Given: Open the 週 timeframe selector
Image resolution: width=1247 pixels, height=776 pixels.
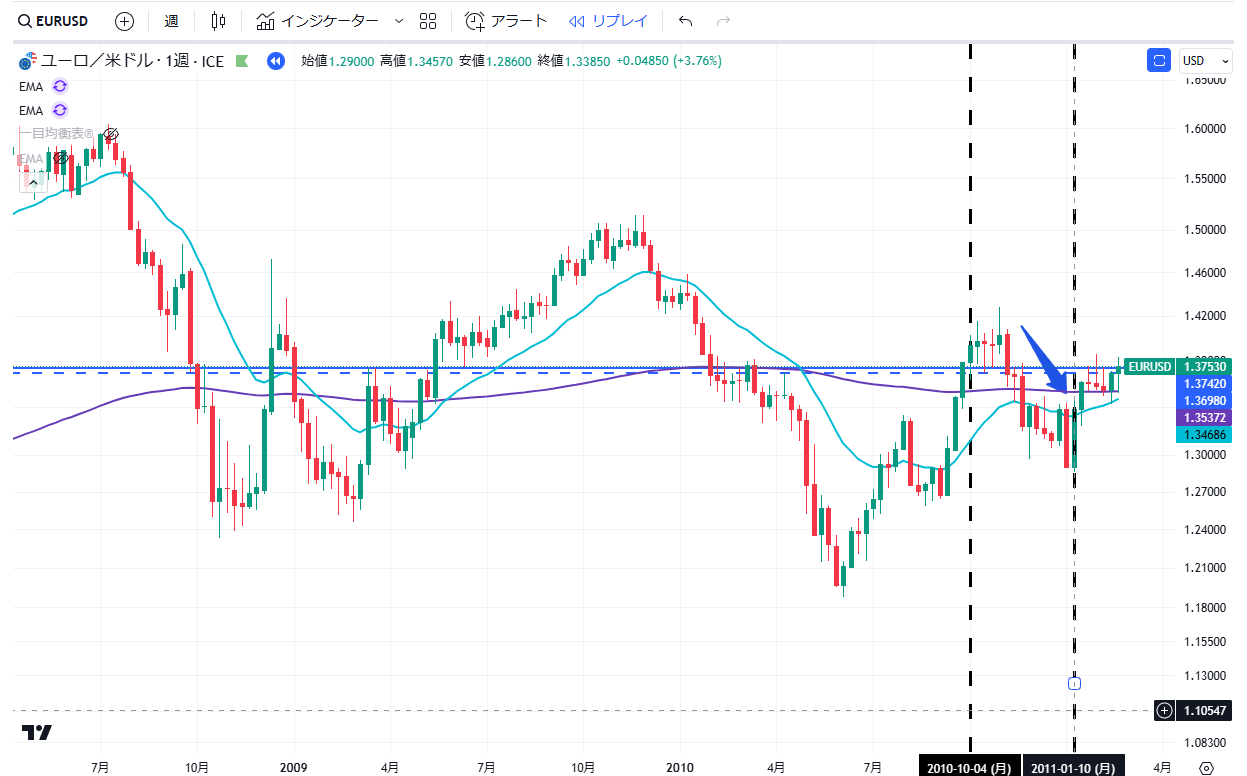Looking at the screenshot, I should point(171,21).
